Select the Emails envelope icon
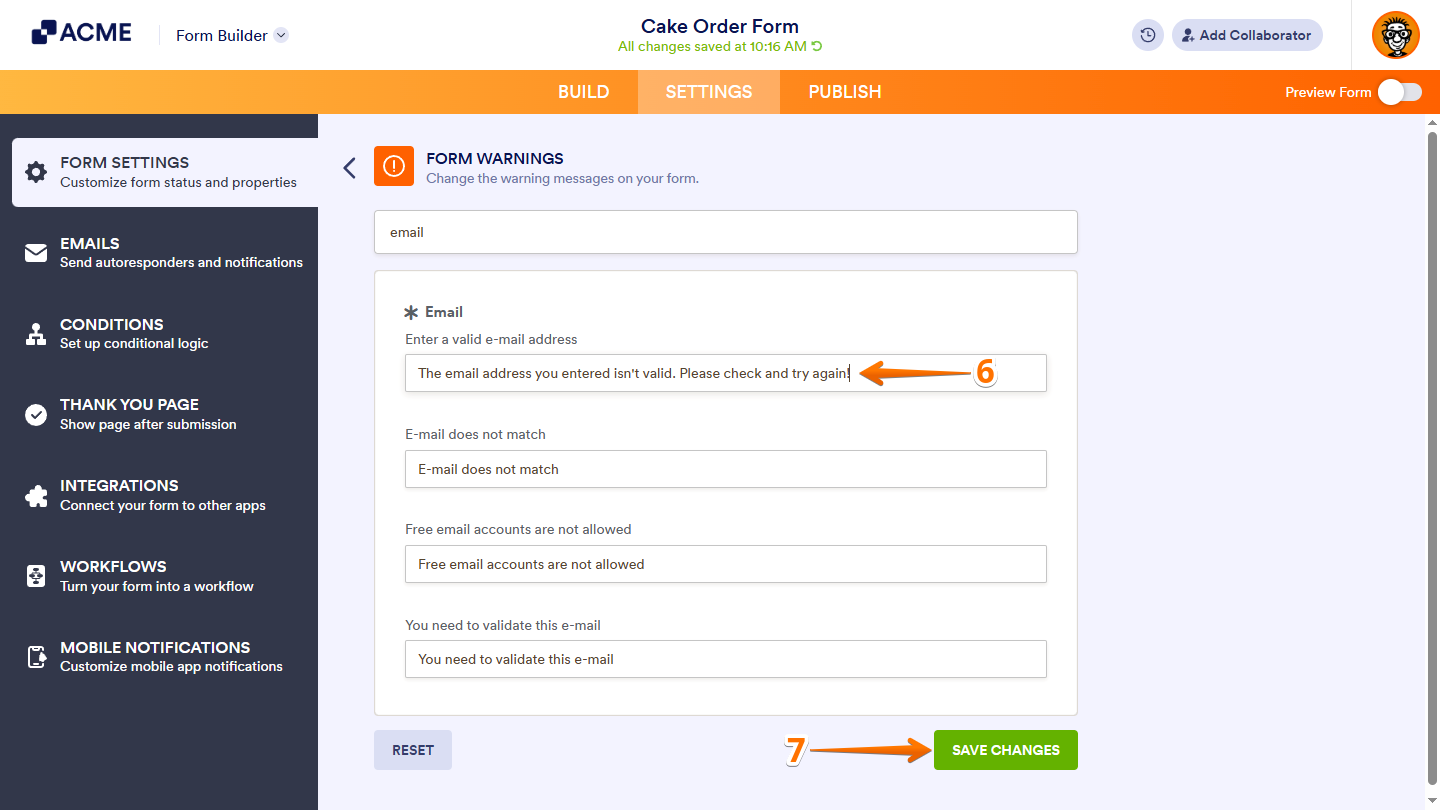The width and height of the screenshot is (1440, 810). point(37,252)
